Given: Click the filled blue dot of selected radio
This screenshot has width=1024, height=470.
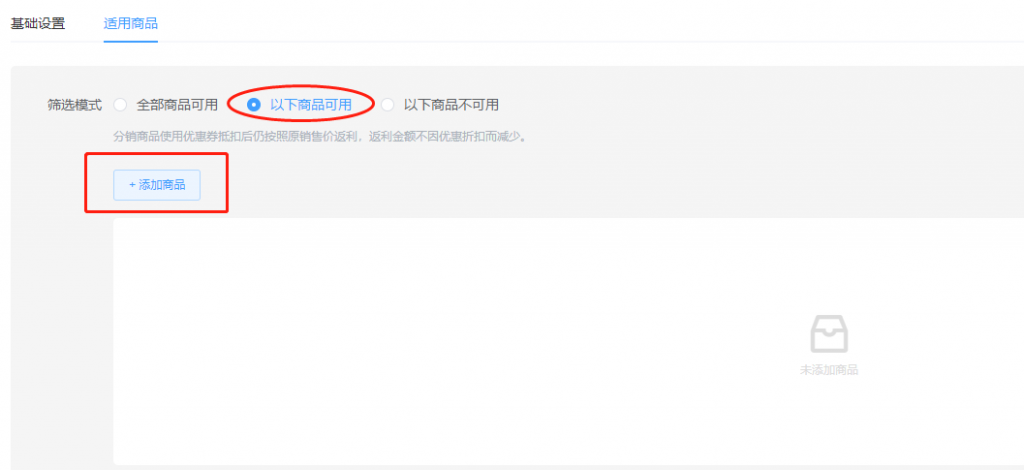Looking at the screenshot, I should (x=254, y=105).
